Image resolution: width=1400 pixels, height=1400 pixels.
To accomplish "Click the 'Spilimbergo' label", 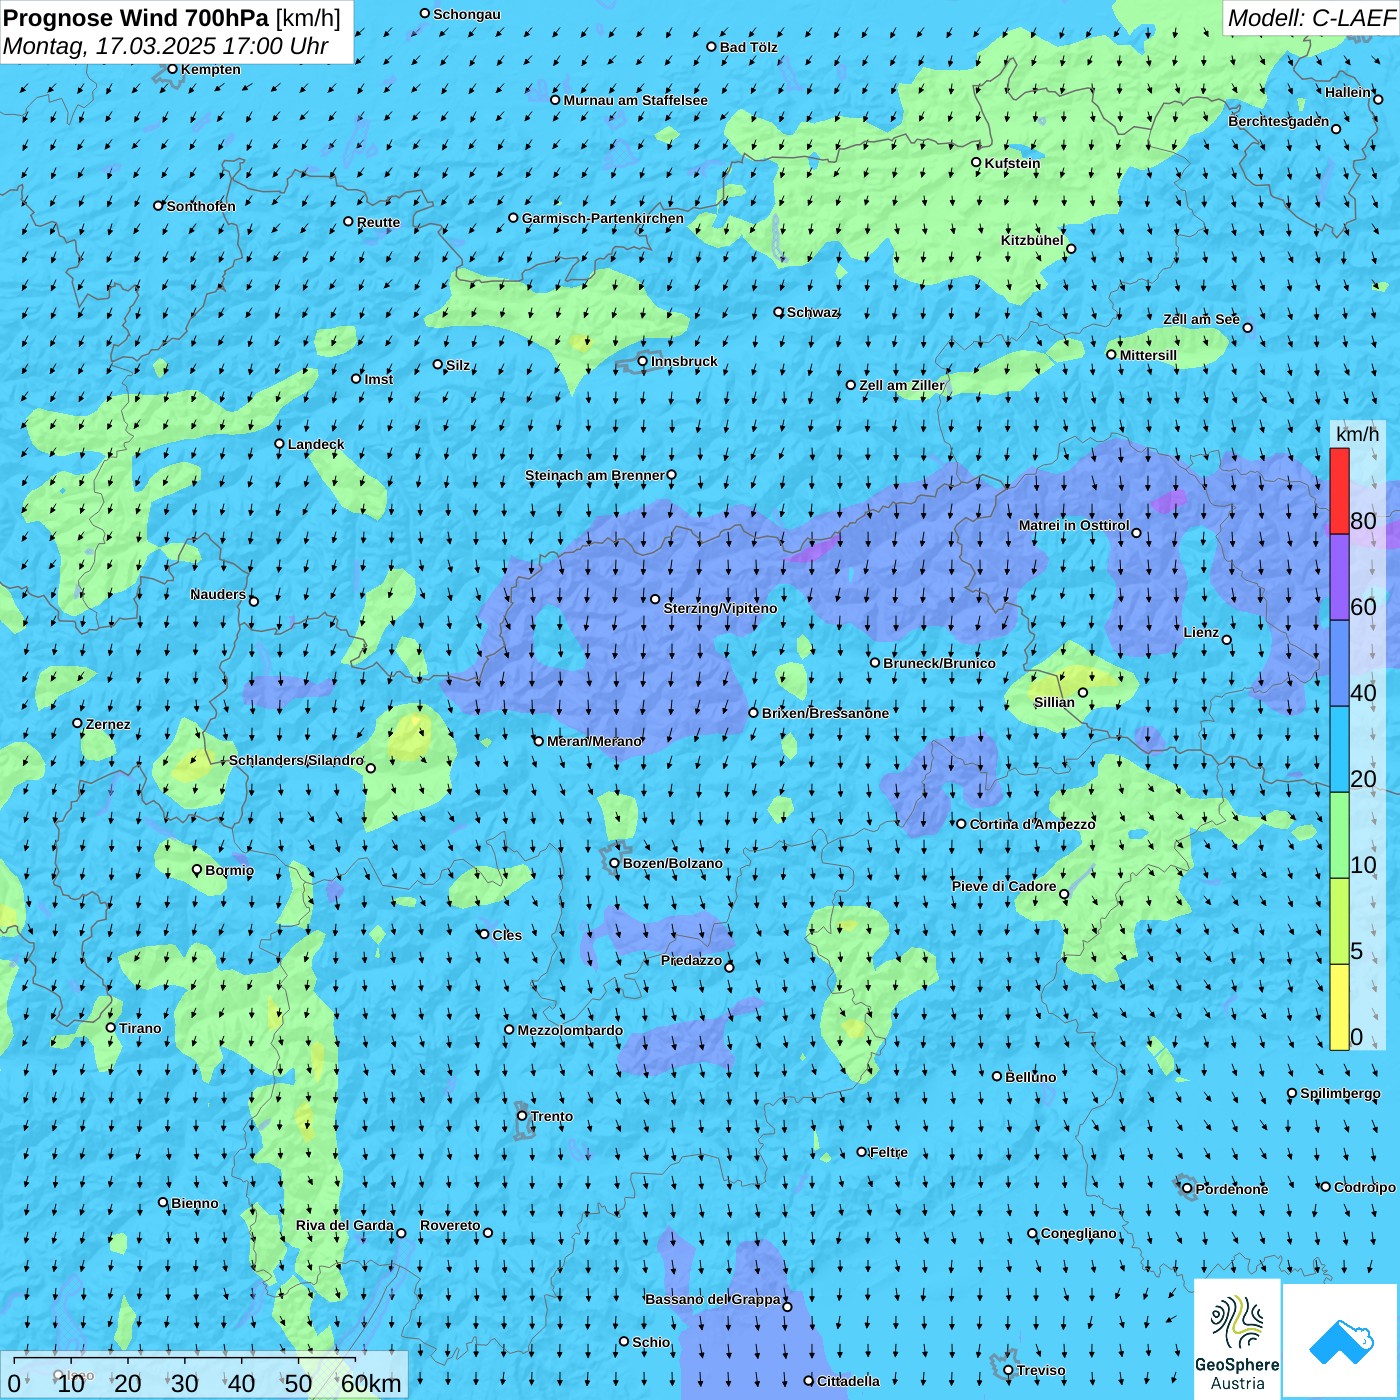I will click(1340, 1093).
